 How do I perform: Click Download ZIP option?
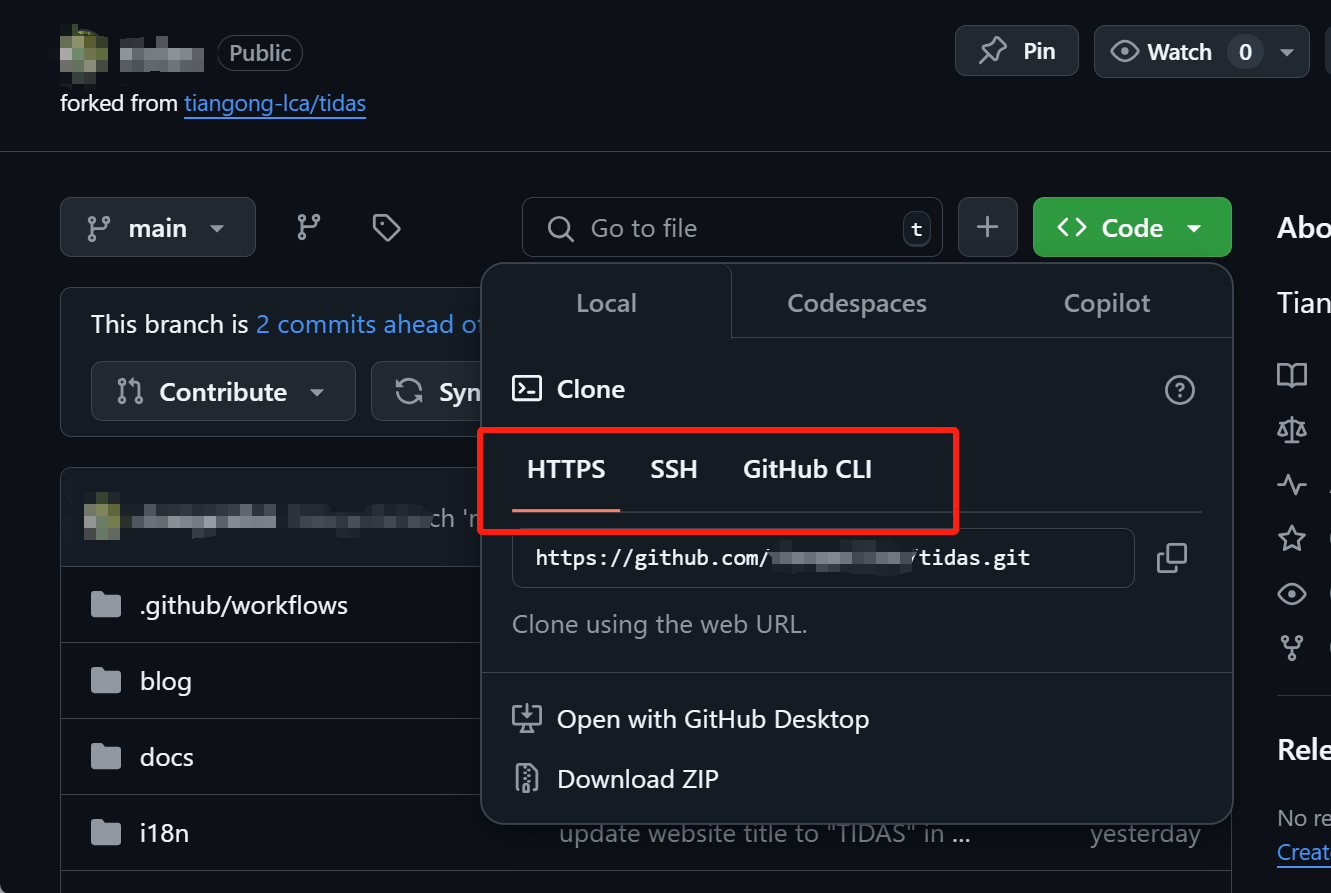point(637,779)
